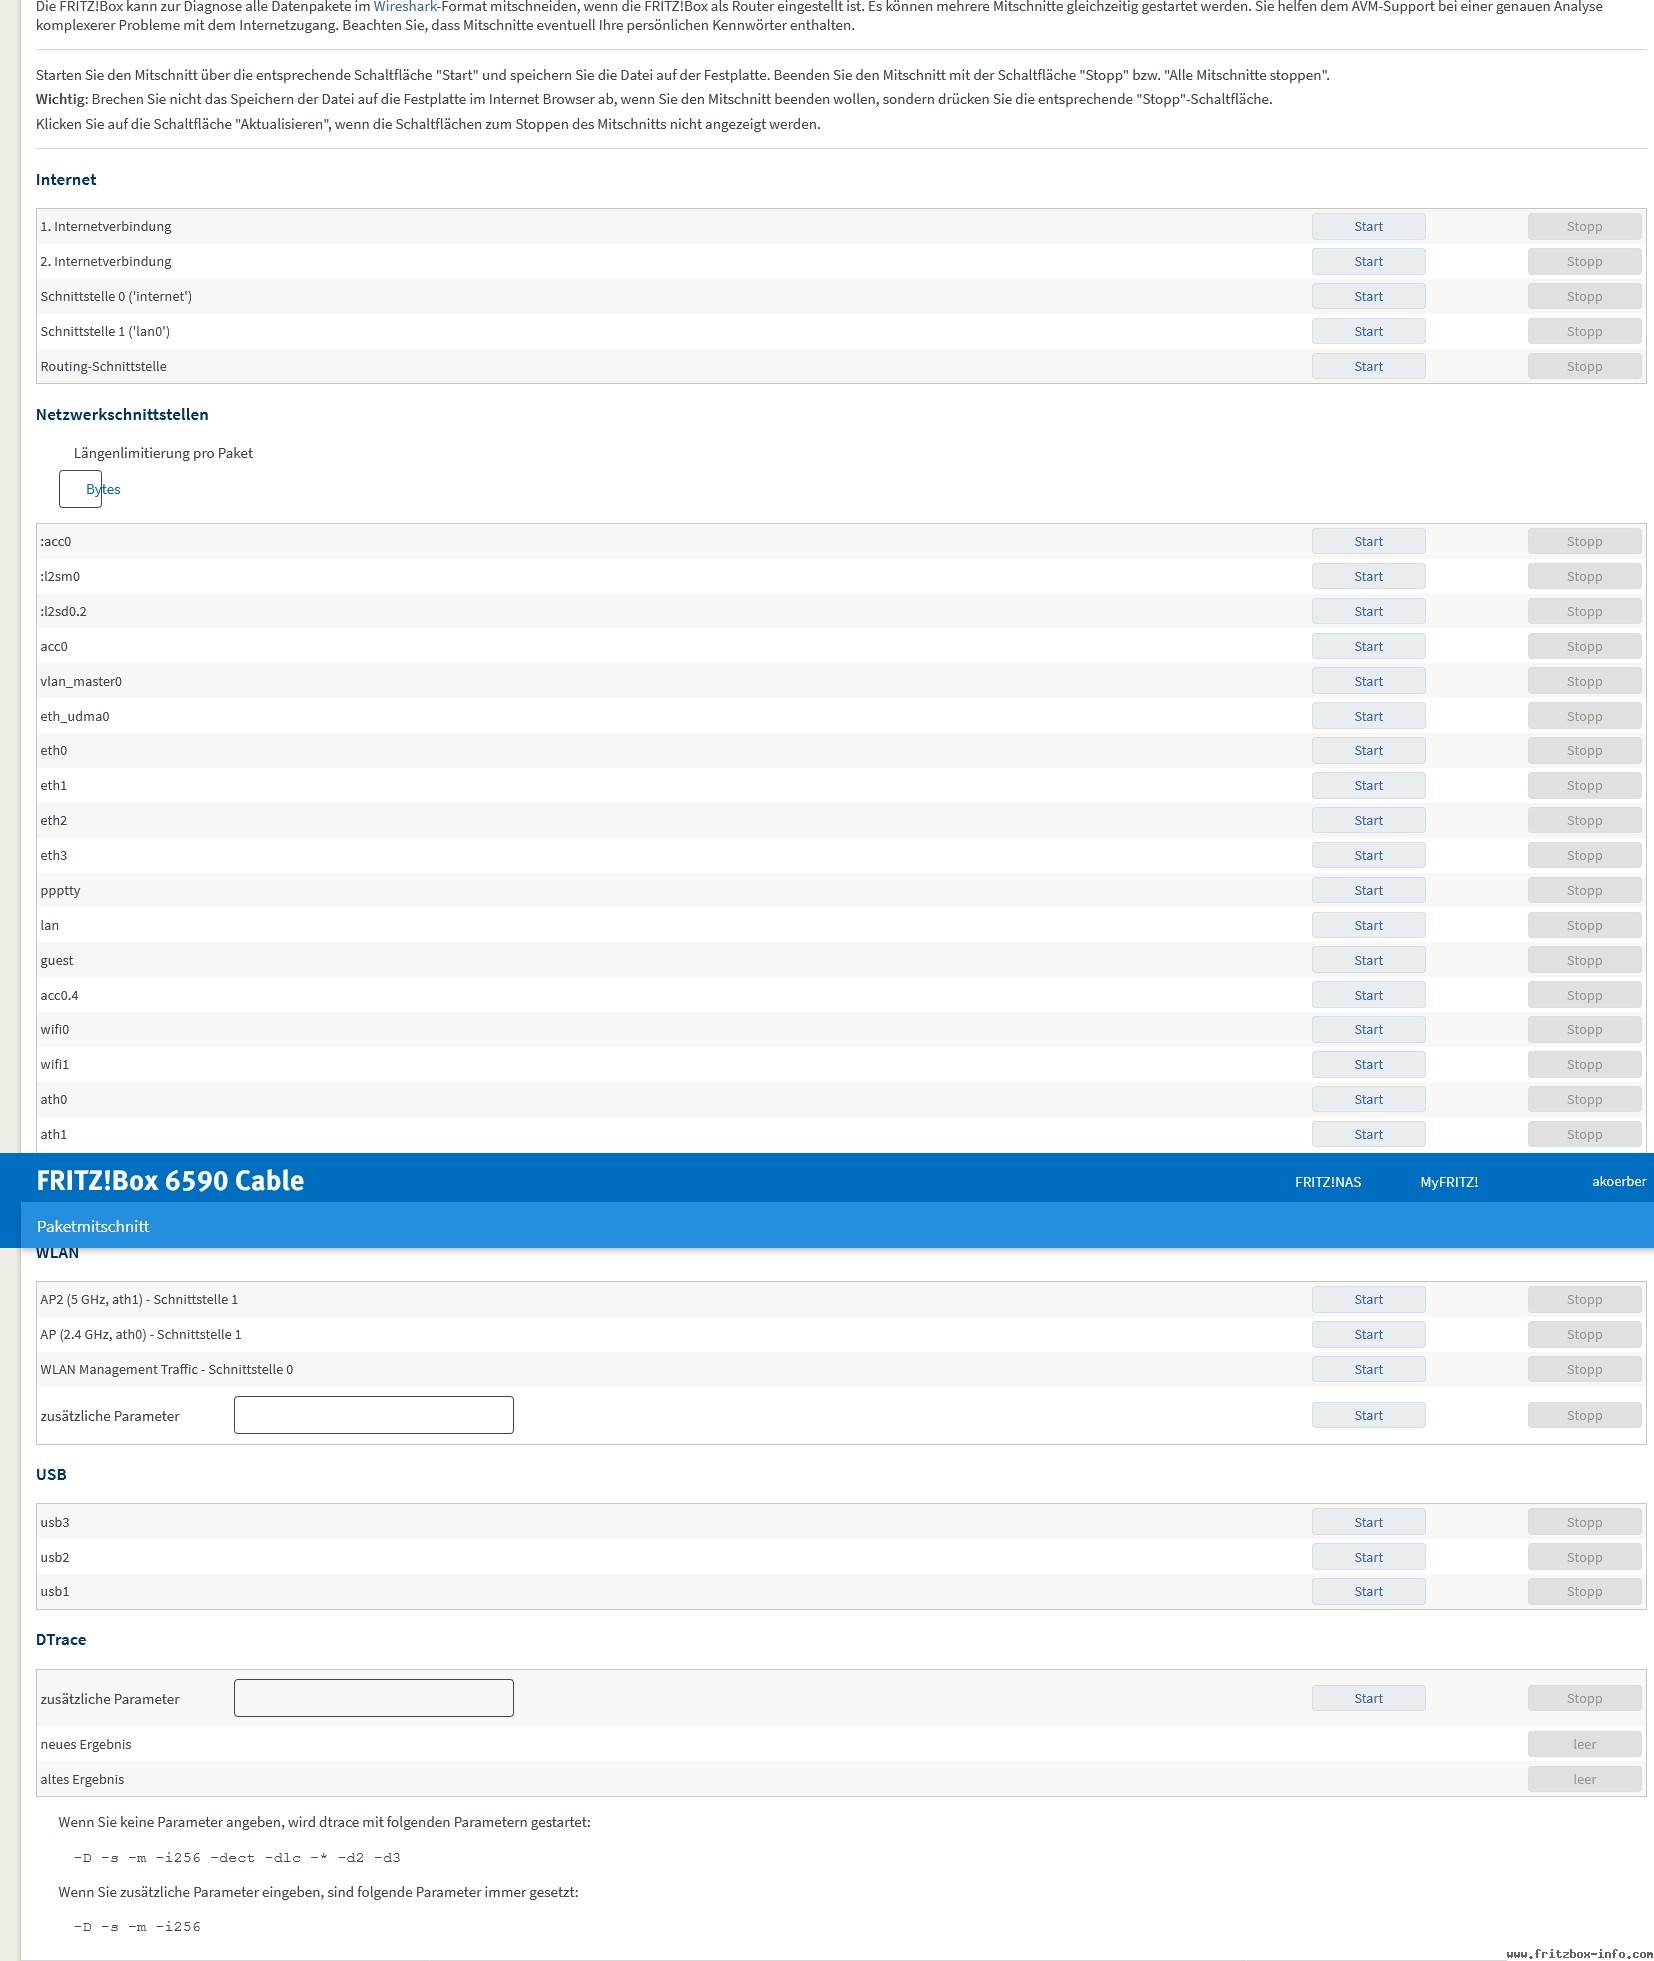Start capture on ath0
1654x1961 pixels.
(x=1368, y=1100)
